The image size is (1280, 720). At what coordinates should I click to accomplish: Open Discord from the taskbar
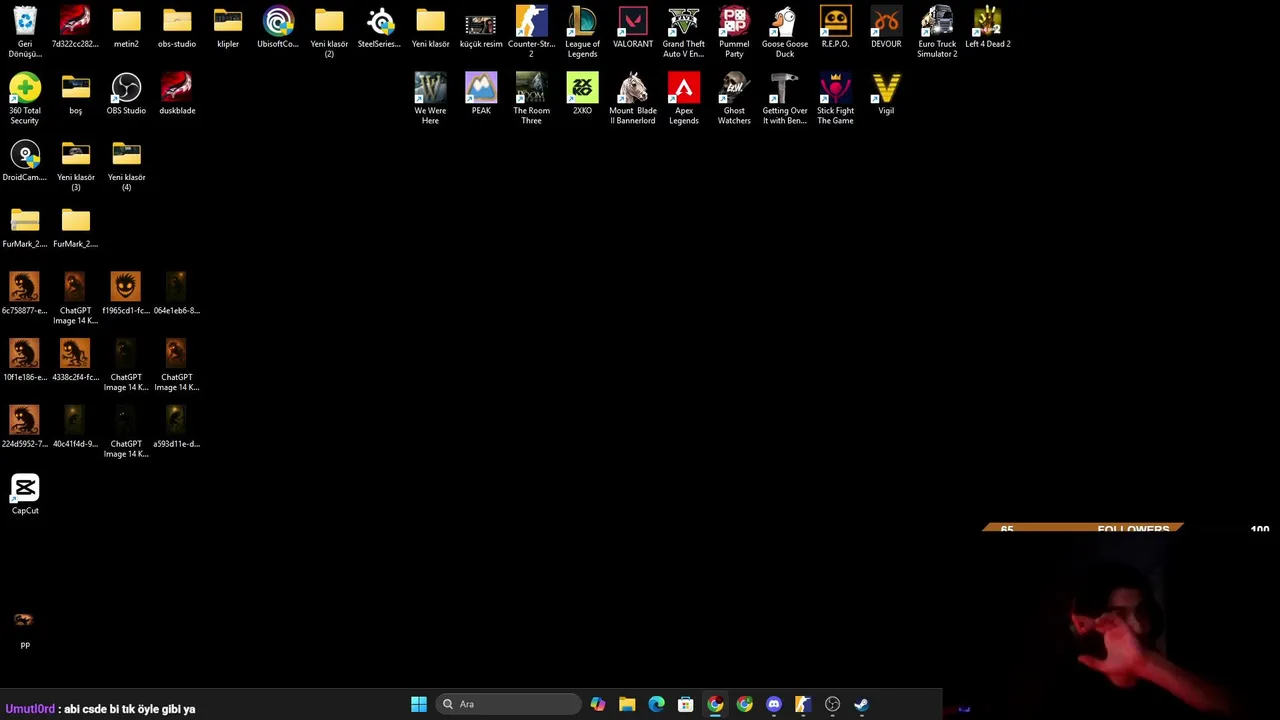pyautogui.click(x=774, y=704)
